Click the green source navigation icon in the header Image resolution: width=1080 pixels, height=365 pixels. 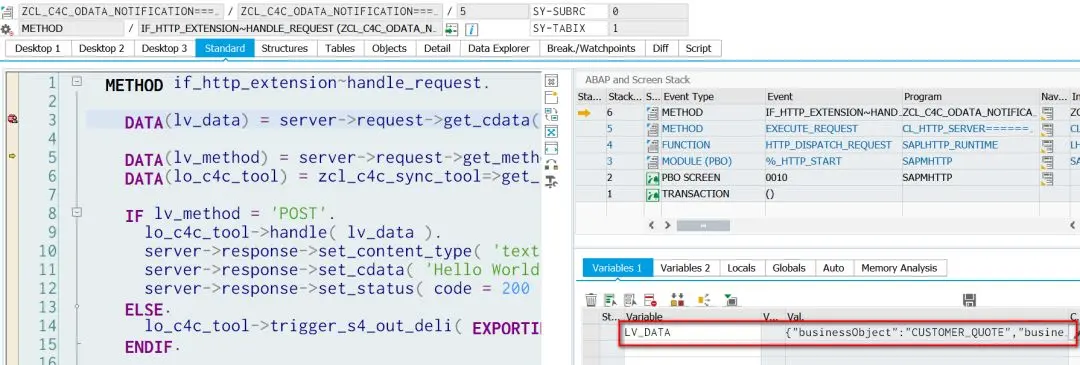[x=451, y=29]
